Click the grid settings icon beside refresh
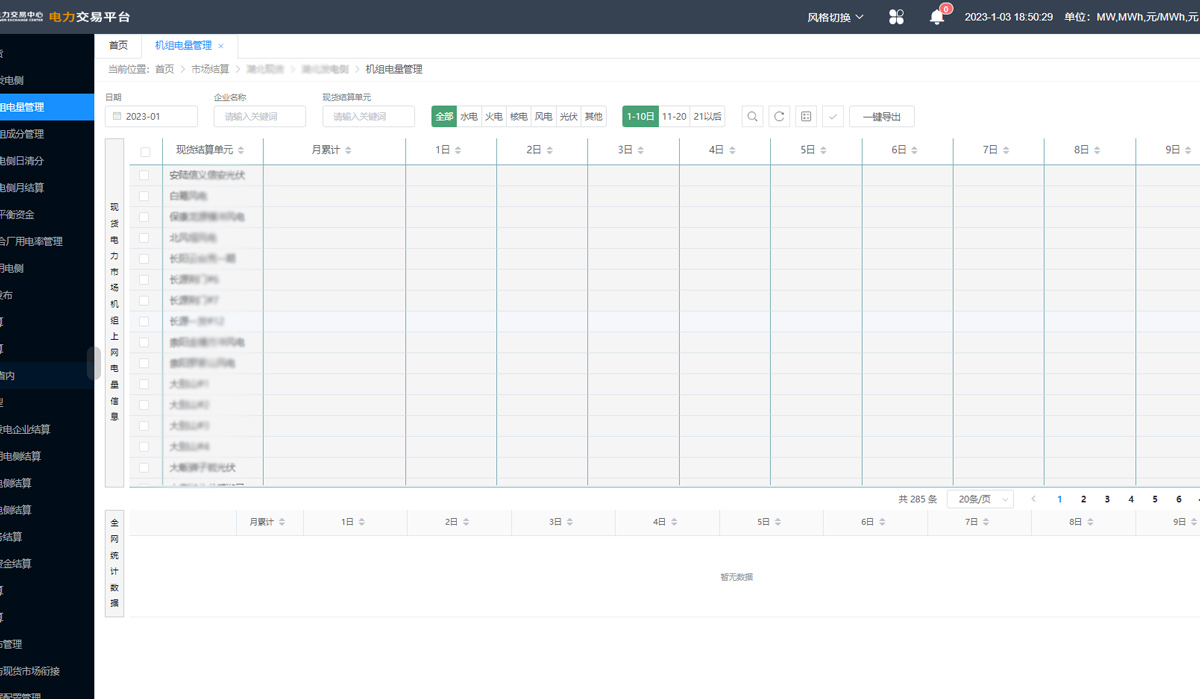 click(x=806, y=116)
